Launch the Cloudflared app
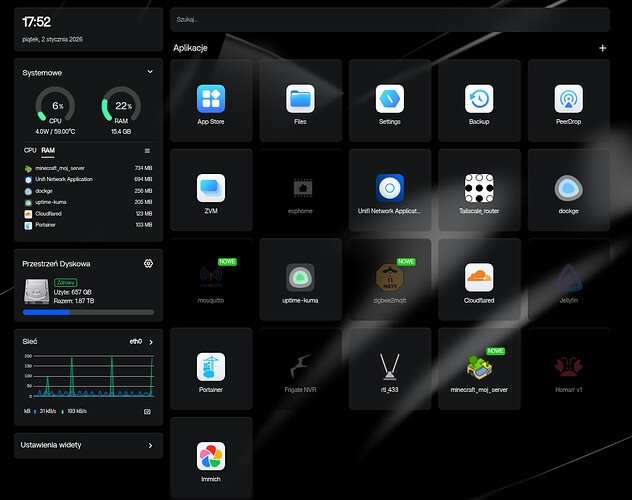This screenshot has height=500, width=632. click(479, 277)
